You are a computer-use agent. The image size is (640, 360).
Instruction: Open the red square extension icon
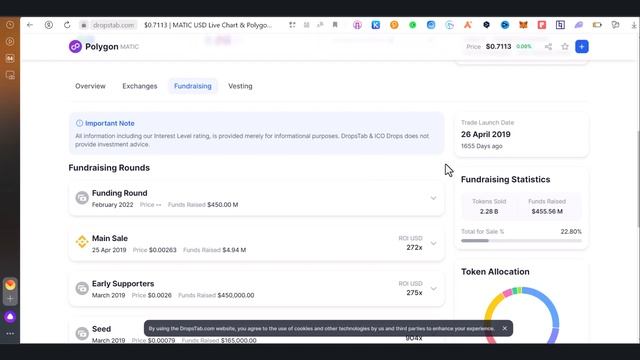coord(542,25)
